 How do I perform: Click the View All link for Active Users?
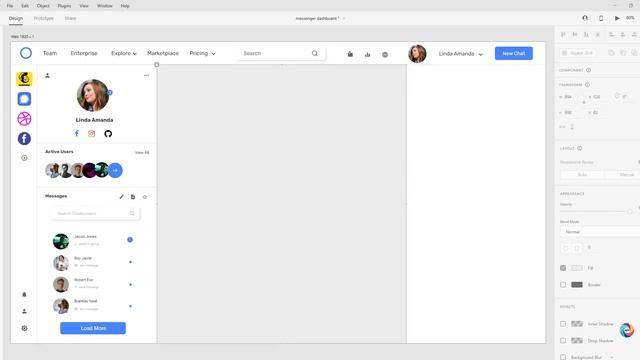[x=142, y=152]
